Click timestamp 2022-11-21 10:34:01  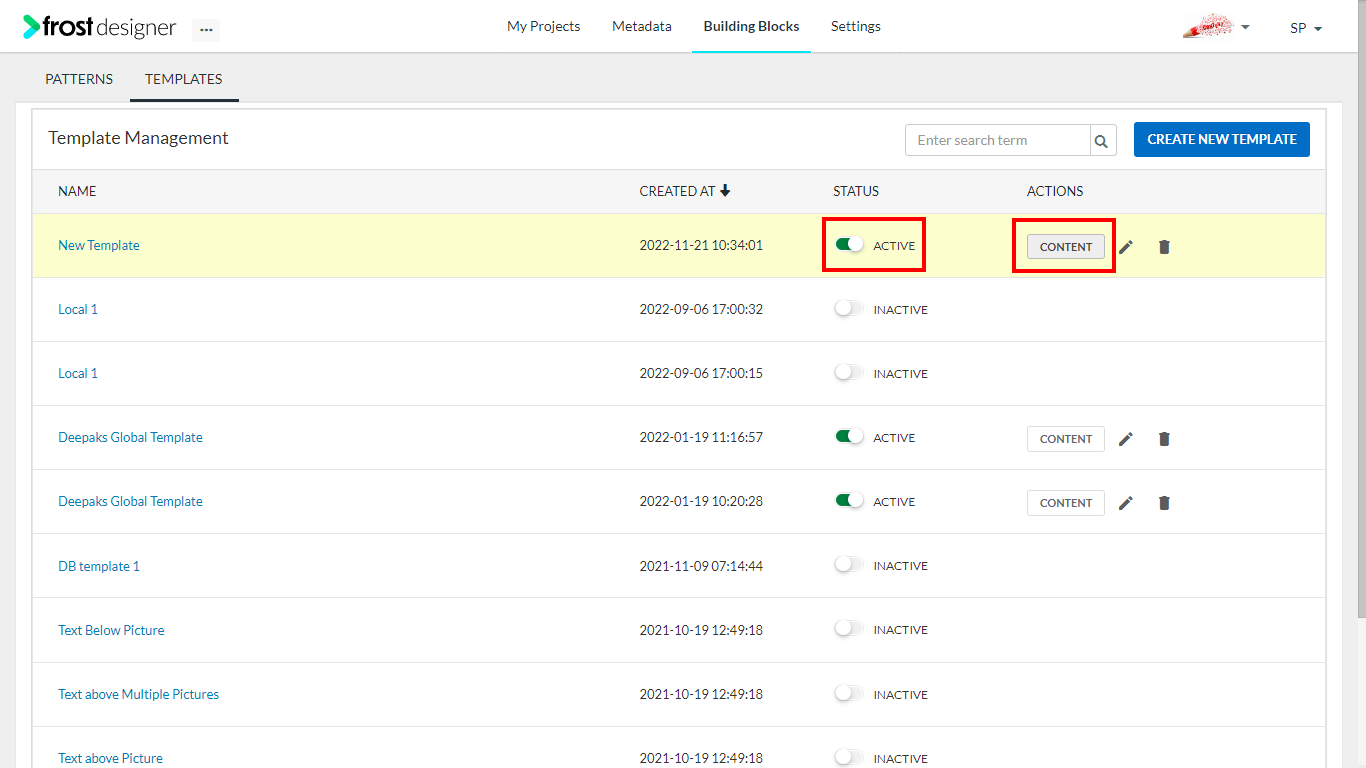click(701, 245)
